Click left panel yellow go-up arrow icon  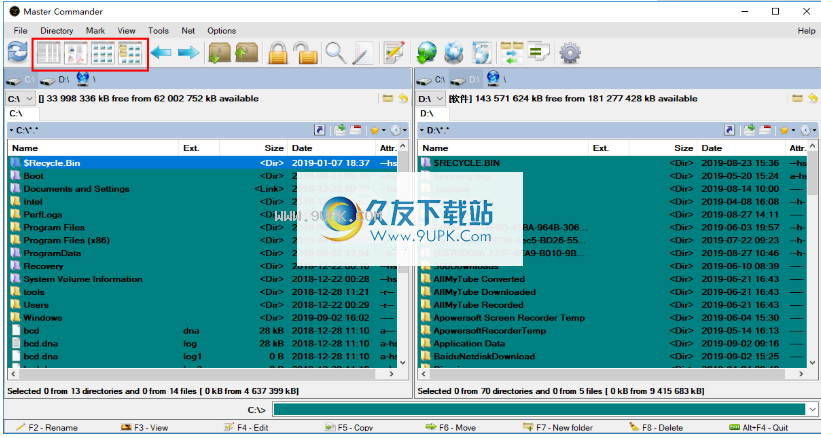[403, 98]
